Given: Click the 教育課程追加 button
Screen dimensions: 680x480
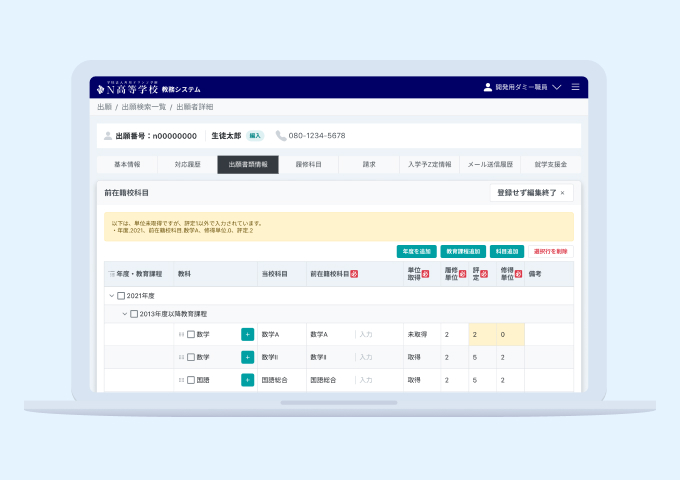Looking at the screenshot, I should (463, 251).
